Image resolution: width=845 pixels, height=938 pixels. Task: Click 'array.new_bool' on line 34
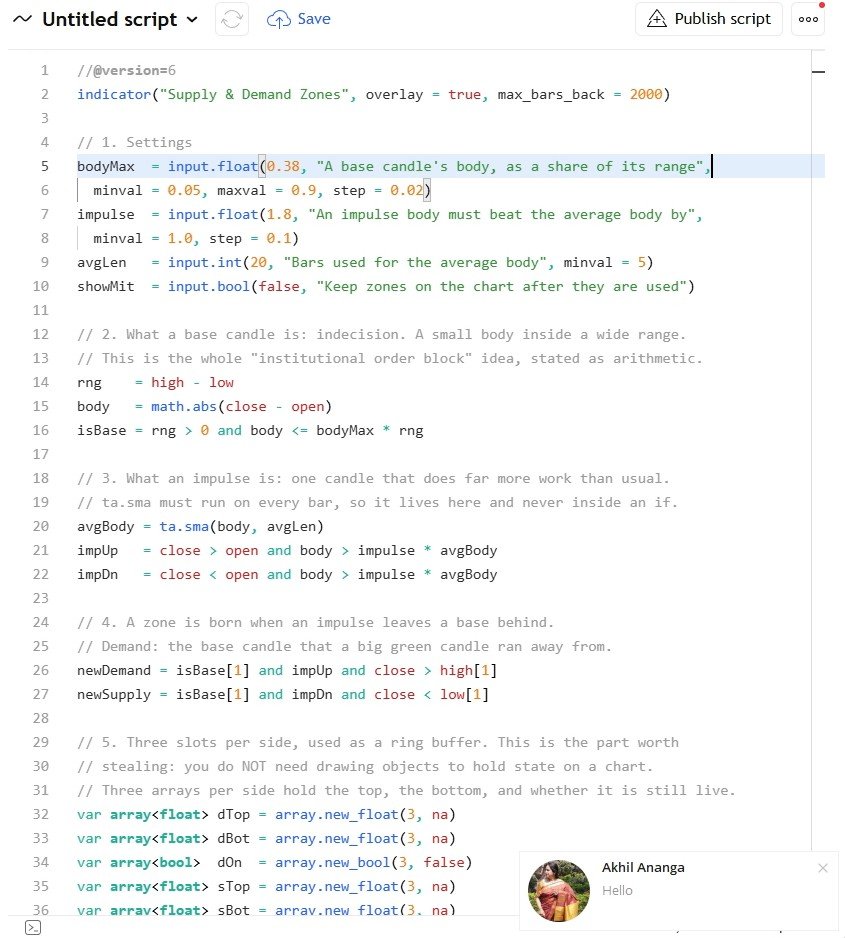tap(332, 862)
